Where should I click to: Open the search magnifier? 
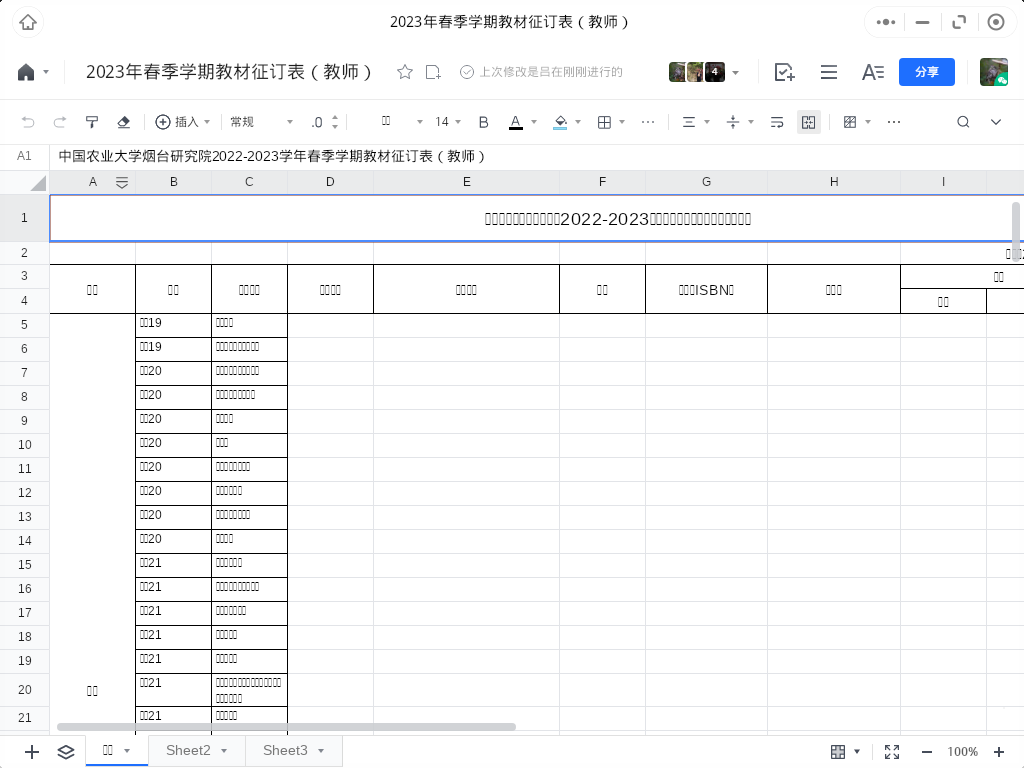coord(963,122)
